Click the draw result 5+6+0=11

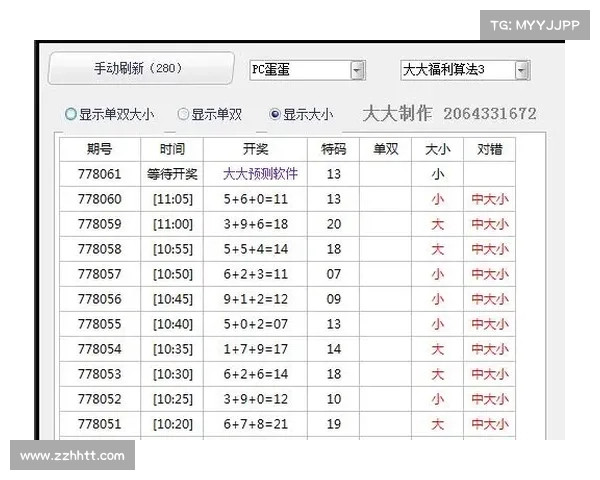pos(255,199)
